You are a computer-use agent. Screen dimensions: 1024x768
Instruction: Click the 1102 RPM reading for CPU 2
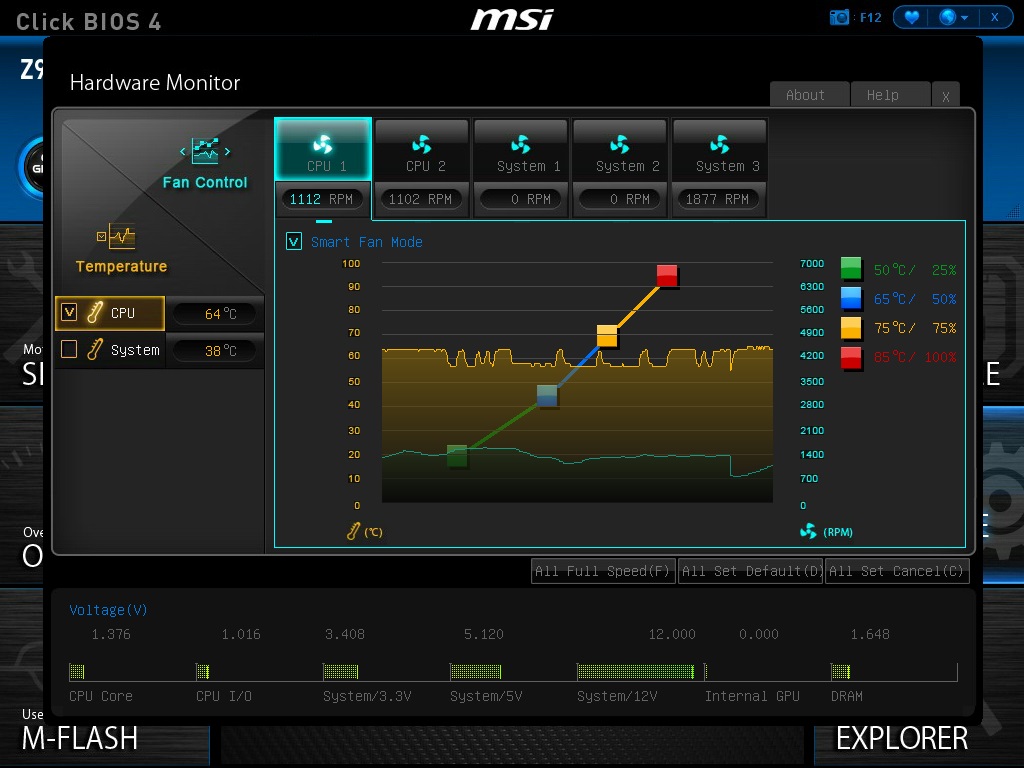click(420, 199)
